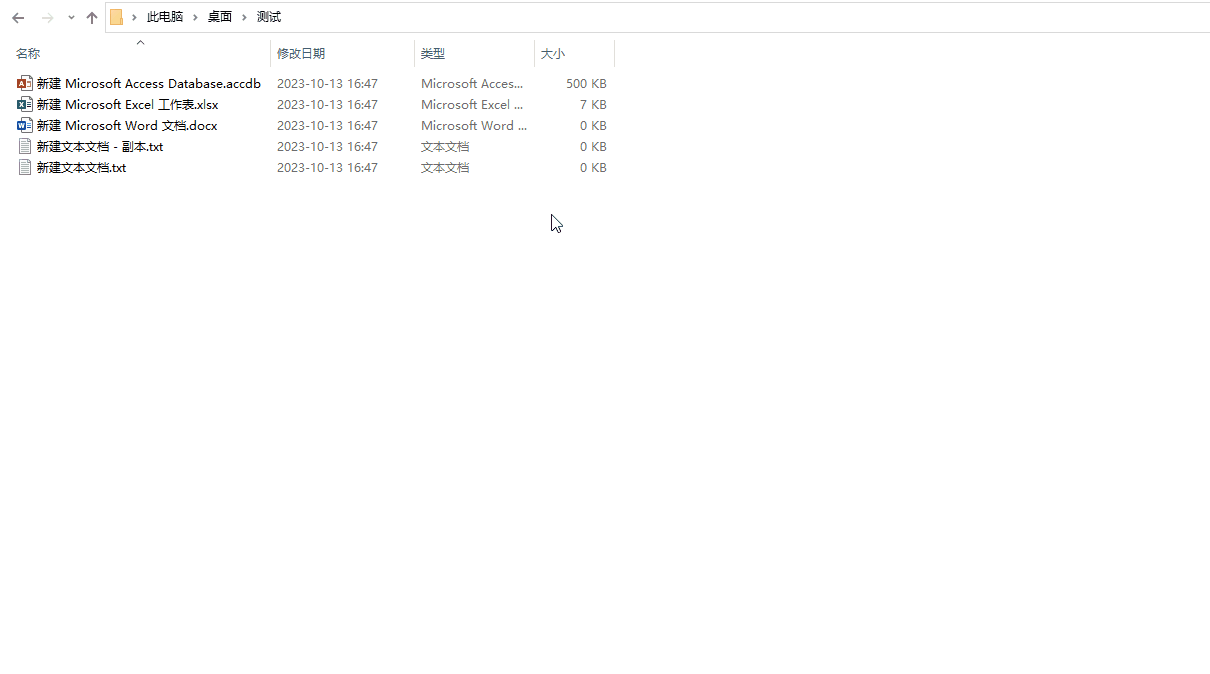Select 新建 Microsoft Excel 工作表.xlsx

click(128, 105)
